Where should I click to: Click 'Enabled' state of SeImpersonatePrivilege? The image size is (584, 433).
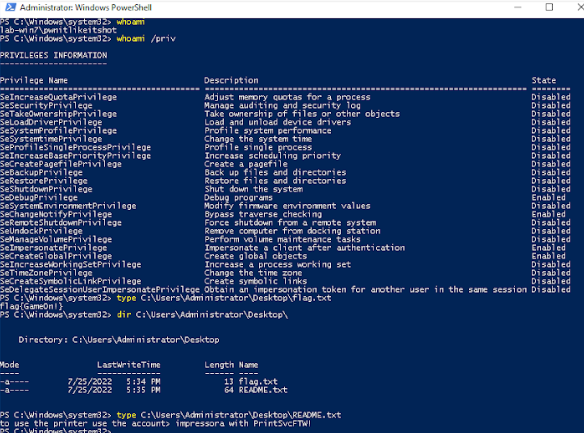(548, 248)
